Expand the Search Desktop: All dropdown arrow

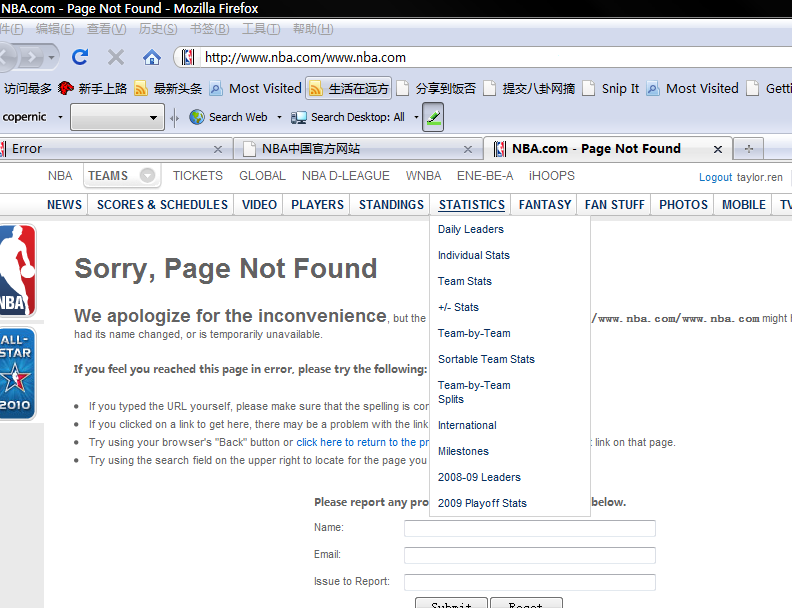coord(416,117)
